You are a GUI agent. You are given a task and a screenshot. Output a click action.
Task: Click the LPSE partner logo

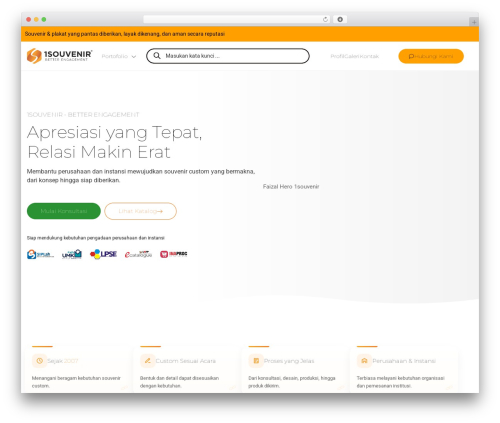click(103, 254)
